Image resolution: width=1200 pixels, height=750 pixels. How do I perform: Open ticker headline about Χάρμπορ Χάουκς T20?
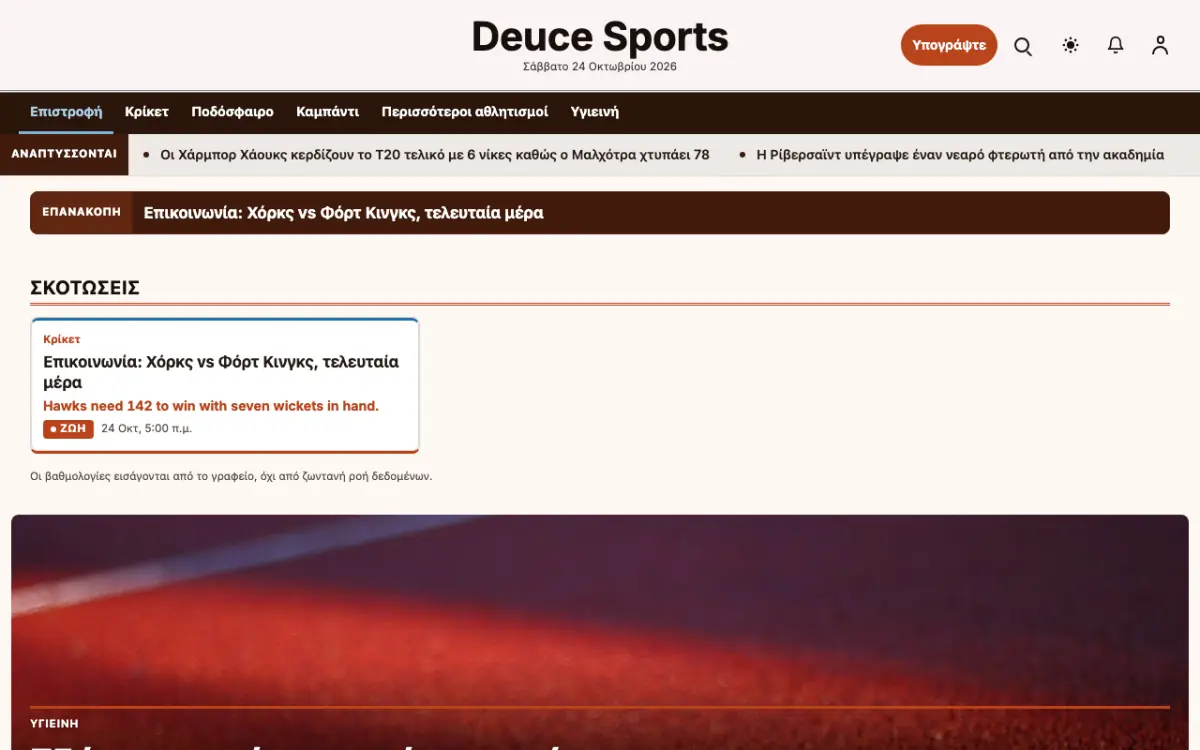435,155
